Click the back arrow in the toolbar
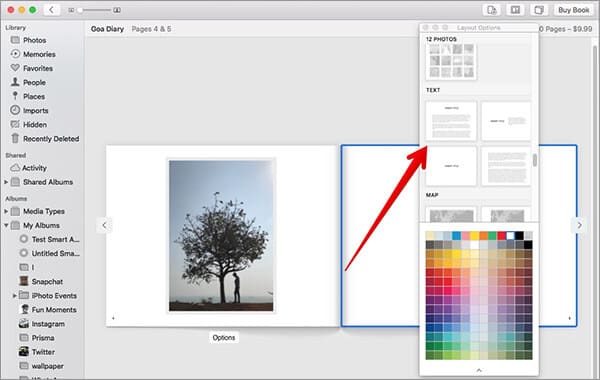 tap(51, 10)
